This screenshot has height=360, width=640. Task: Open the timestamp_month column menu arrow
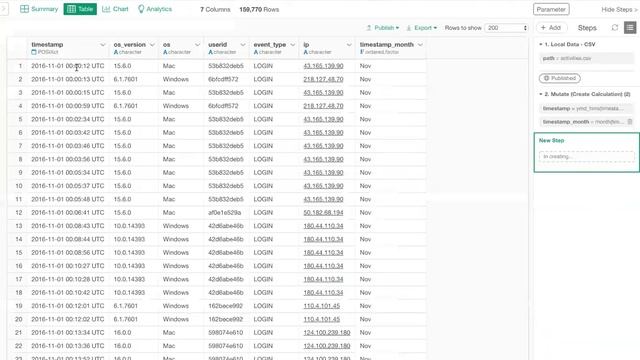[420, 45]
